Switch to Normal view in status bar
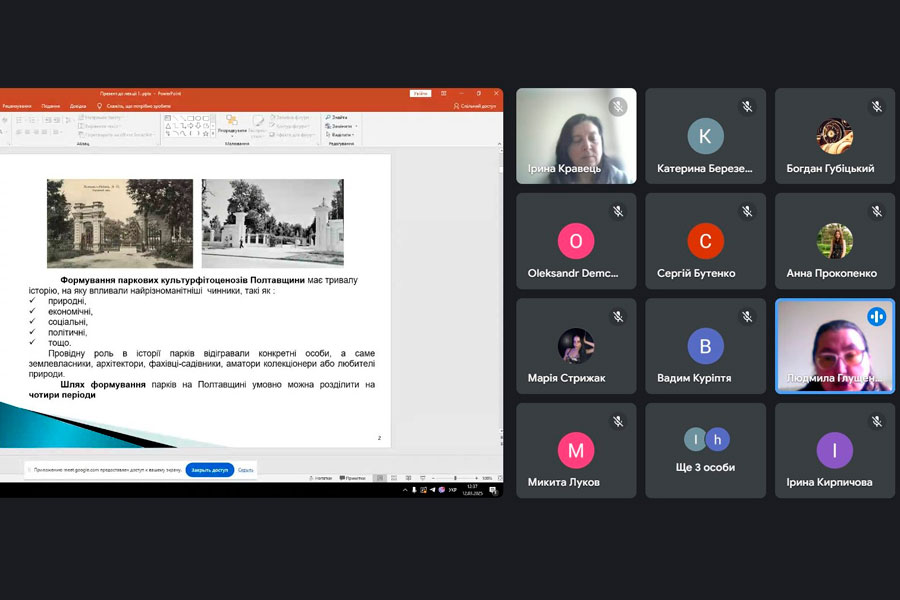 pyautogui.click(x=379, y=478)
